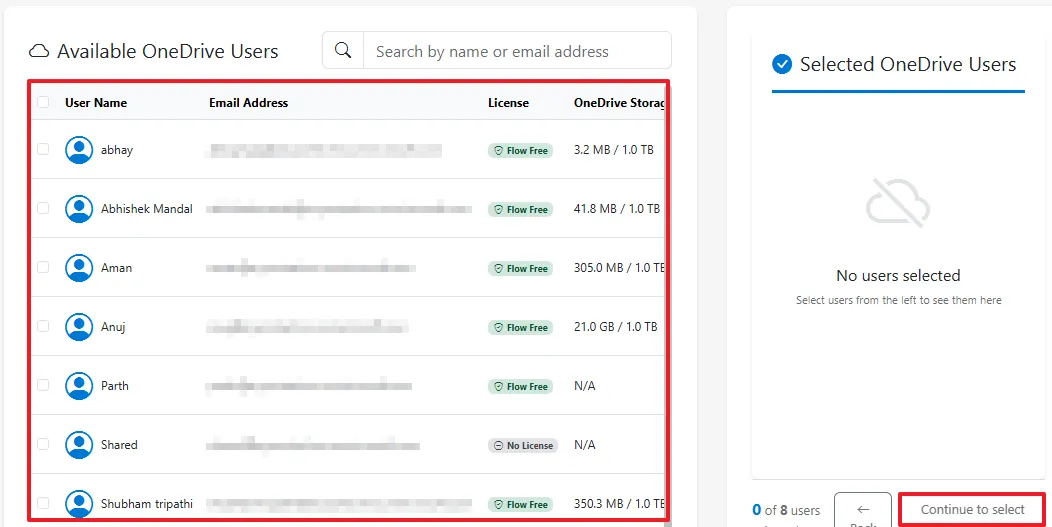This screenshot has width=1052, height=527.
Task: Click the cloud icon beside Available OneDrive Users
Action: click(39, 52)
